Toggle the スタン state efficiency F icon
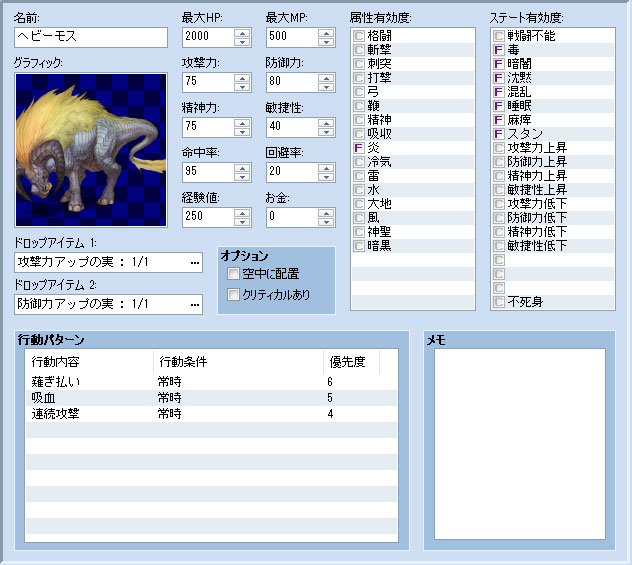 [499, 133]
